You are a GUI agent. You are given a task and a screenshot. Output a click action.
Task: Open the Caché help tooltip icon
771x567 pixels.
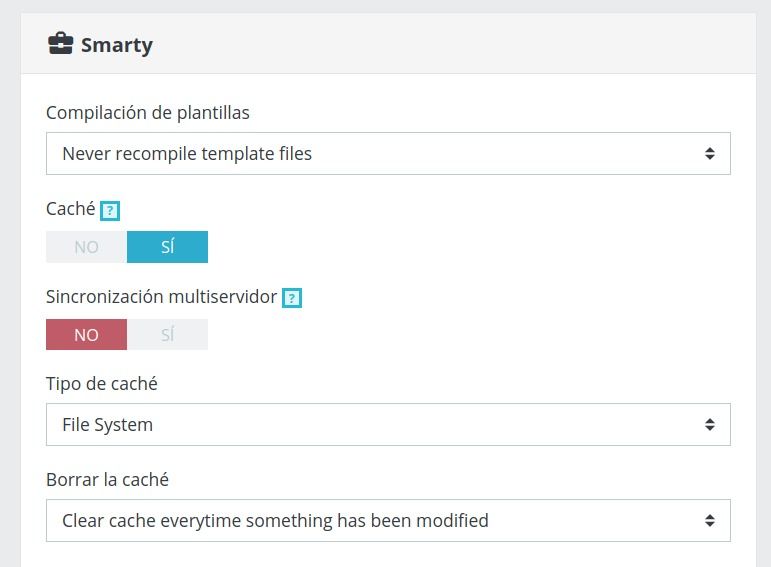[x=110, y=211]
